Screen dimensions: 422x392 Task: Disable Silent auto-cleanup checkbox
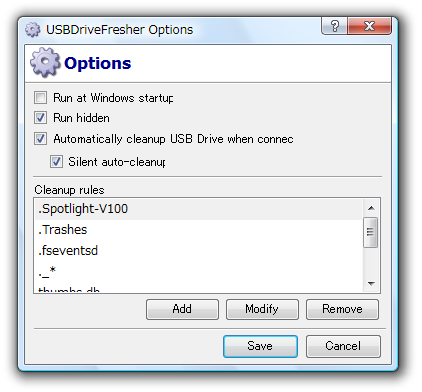[56, 162]
